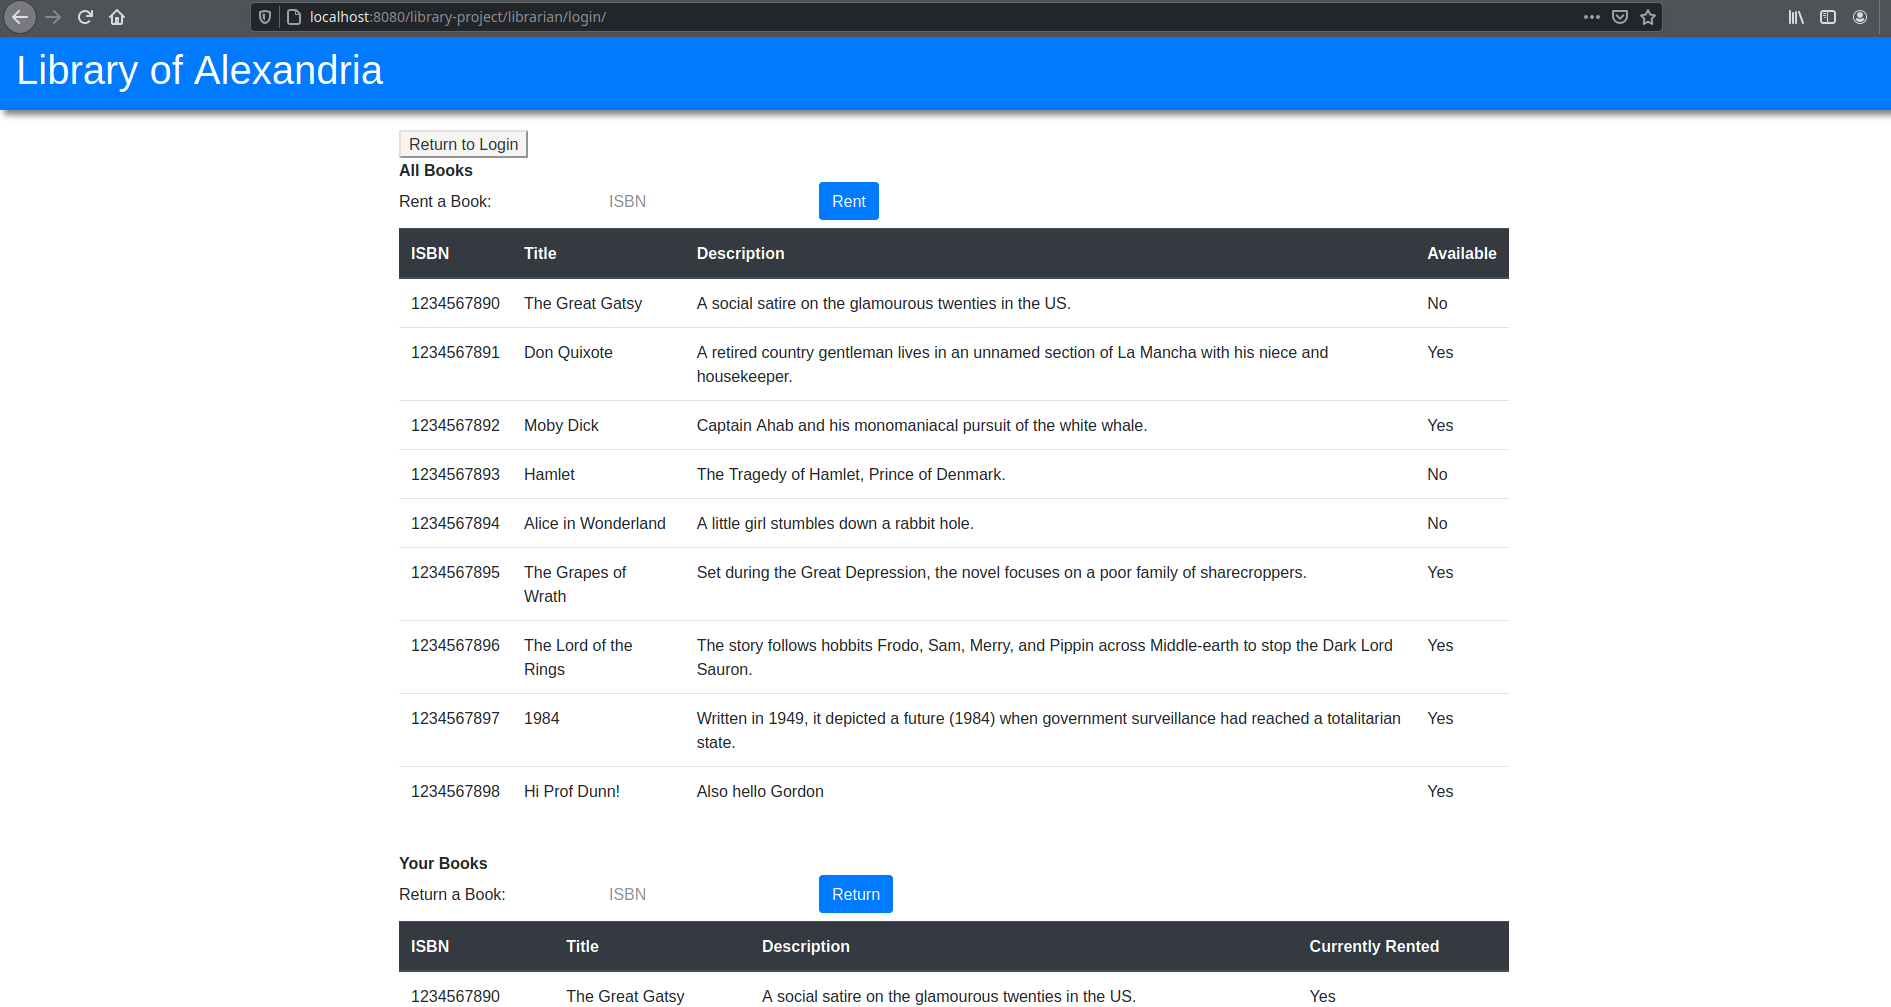Click the Rent a Book label
The height and width of the screenshot is (1007, 1891).
pos(445,202)
